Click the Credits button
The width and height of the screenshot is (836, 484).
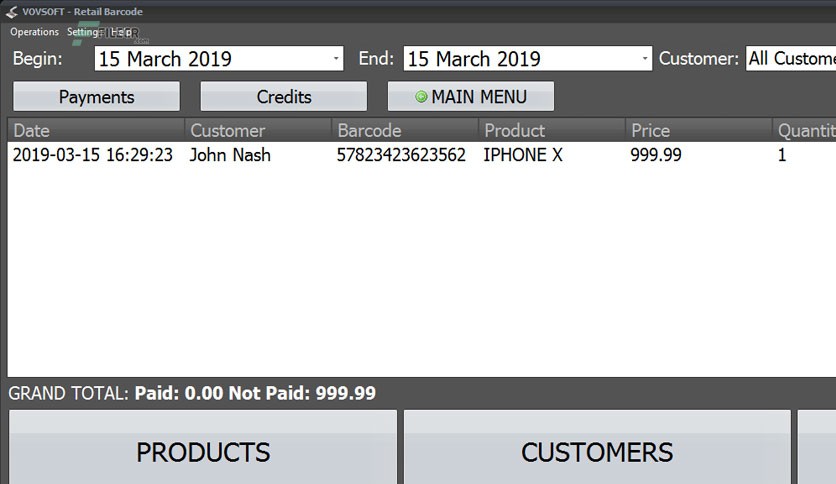pyautogui.click(x=284, y=96)
